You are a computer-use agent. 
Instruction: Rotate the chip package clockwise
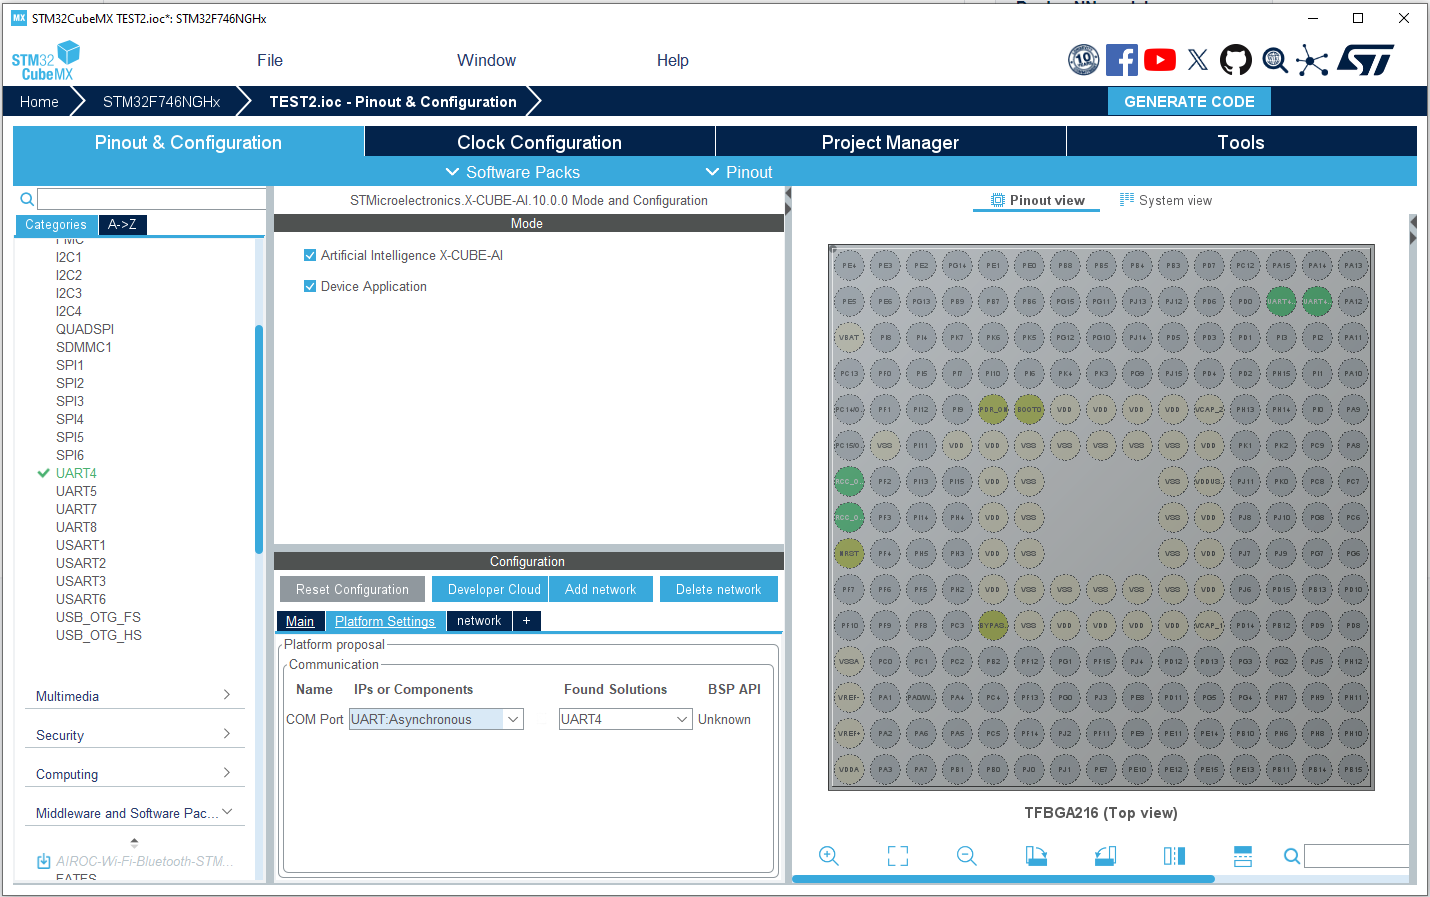point(1036,856)
